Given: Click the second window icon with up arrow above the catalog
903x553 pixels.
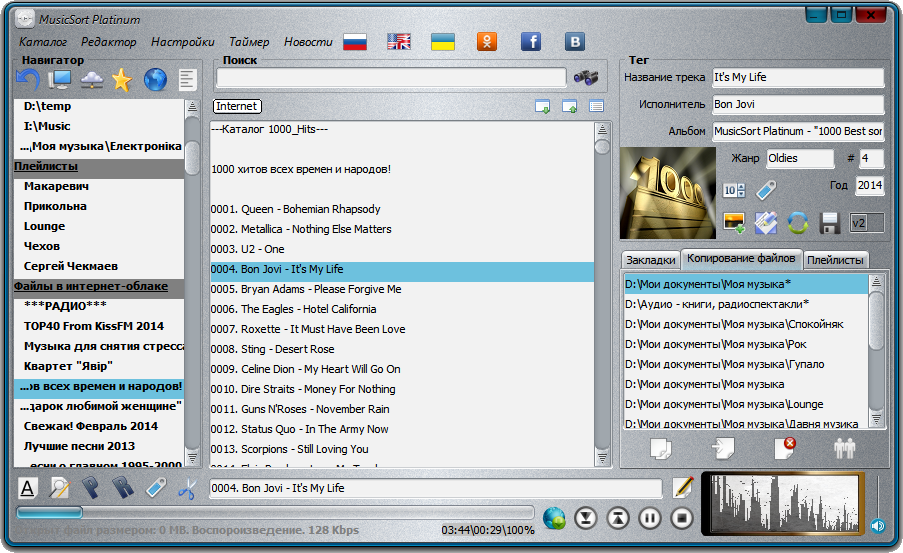Looking at the screenshot, I should 570,107.
